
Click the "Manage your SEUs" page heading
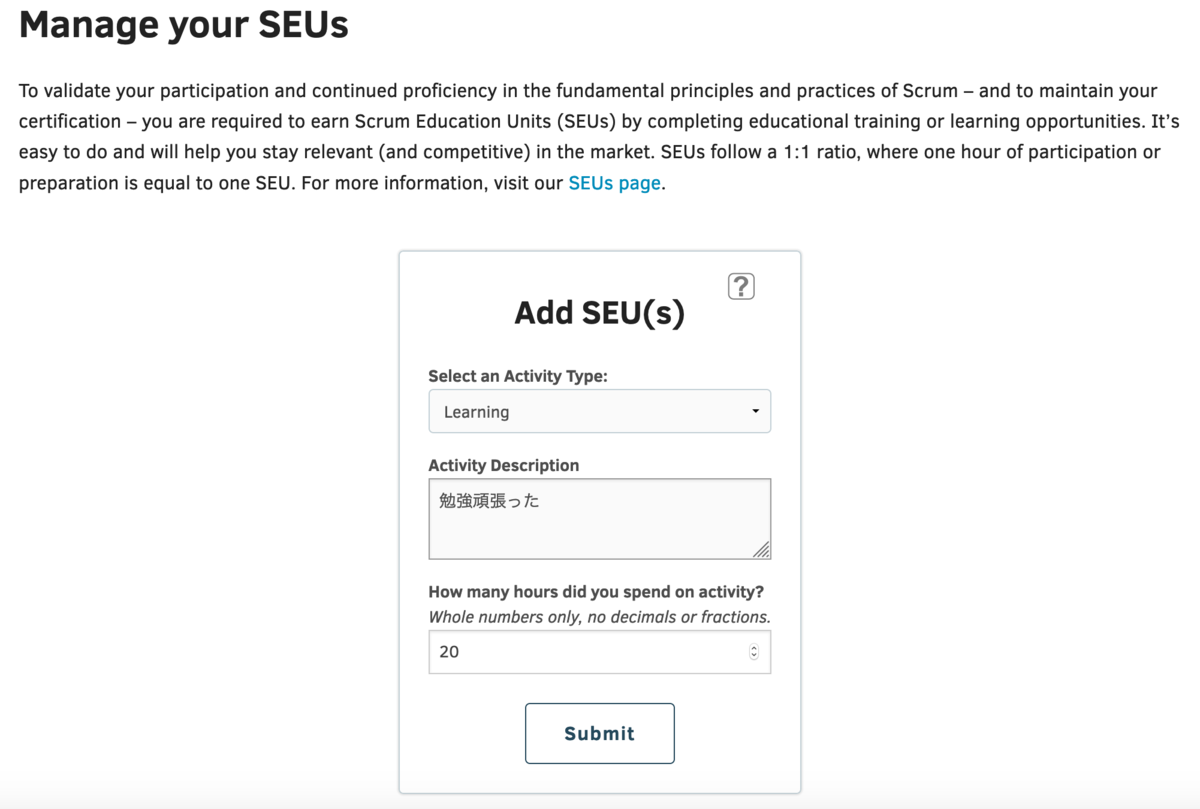pyautogui.click(x=184, y=23)
